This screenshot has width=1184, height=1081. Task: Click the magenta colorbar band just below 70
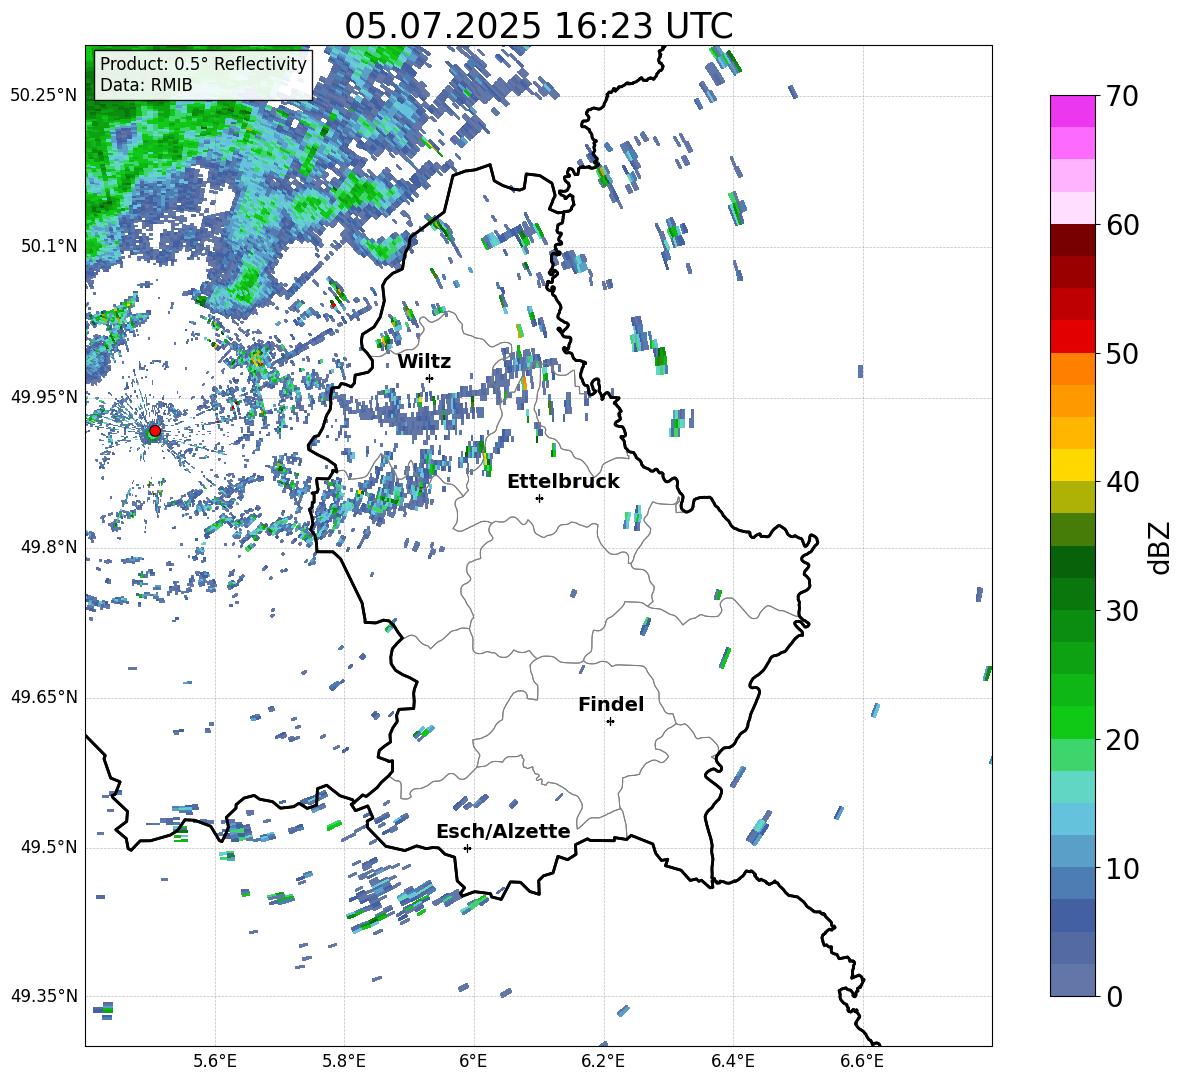1073,111
